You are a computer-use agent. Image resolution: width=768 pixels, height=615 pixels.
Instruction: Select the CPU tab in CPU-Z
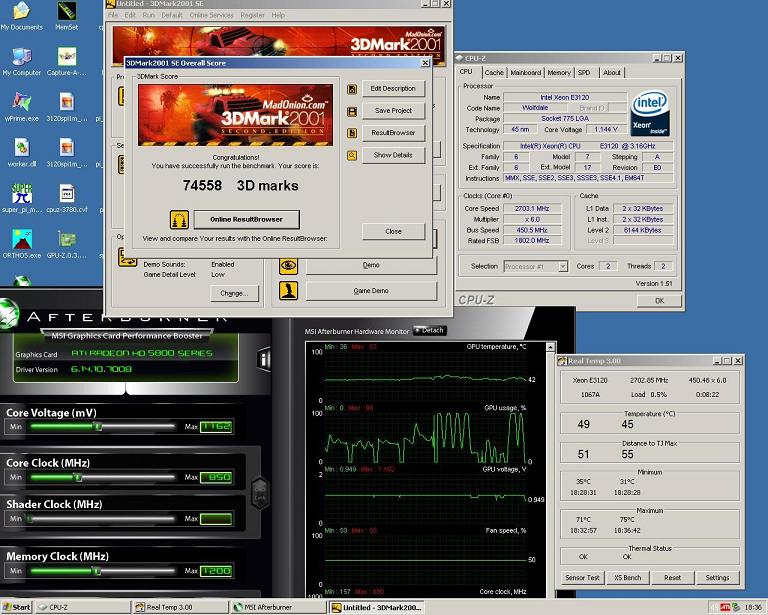[466, 71]
